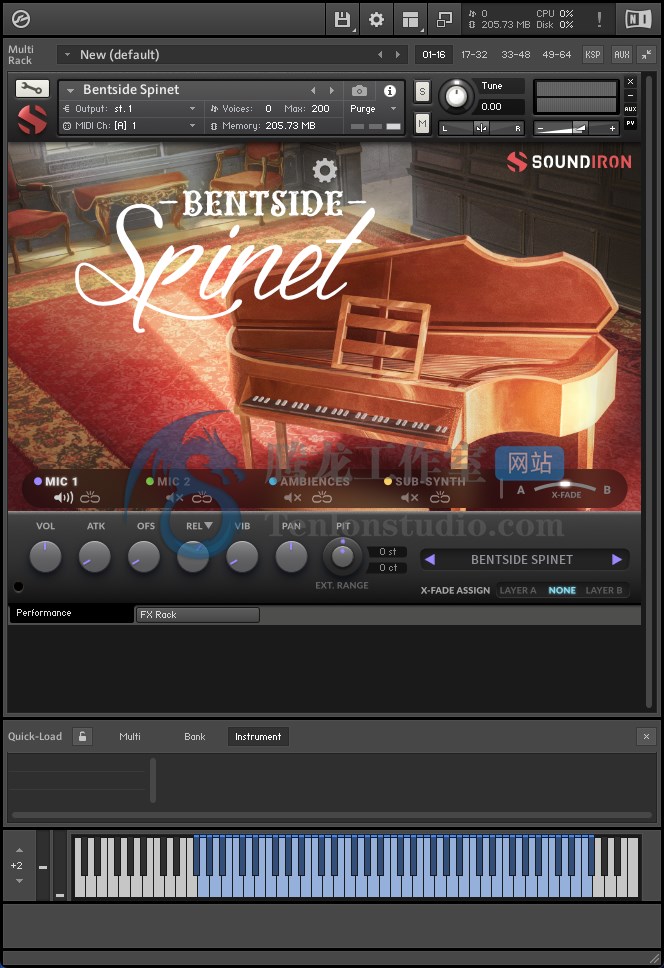Close the Quick-Load pane
Viewport: 664px width, 968px height.
[646, 736]
